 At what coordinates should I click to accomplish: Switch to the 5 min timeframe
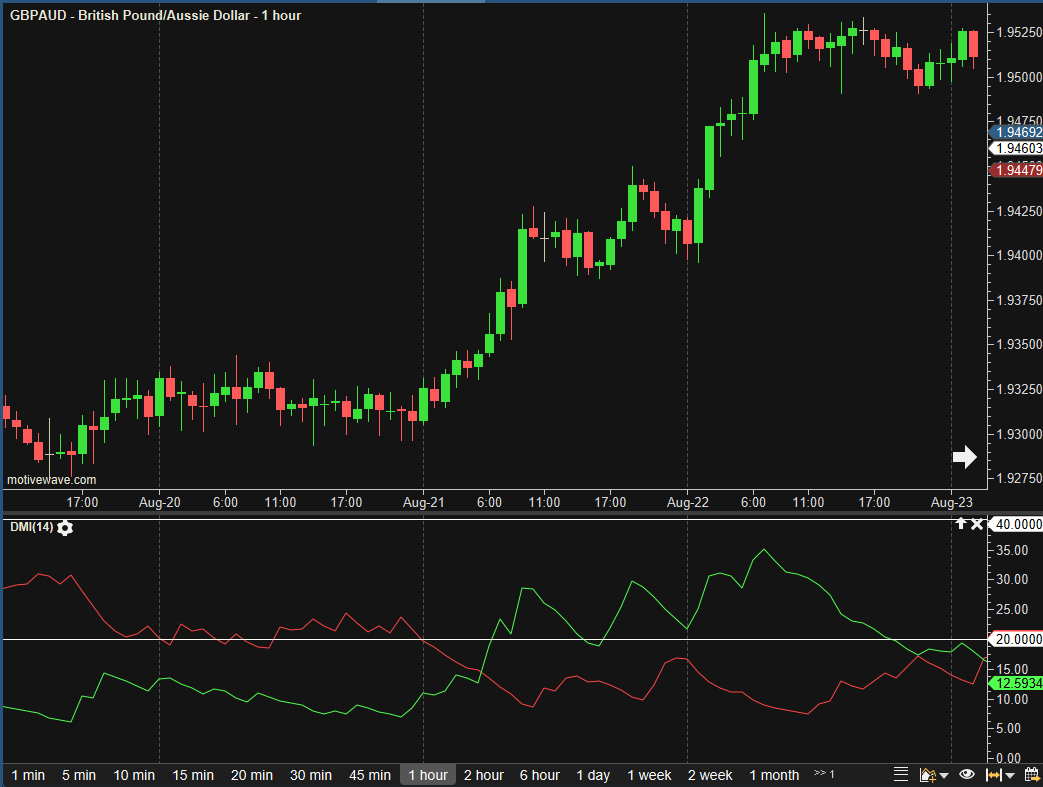coord(79,775)
